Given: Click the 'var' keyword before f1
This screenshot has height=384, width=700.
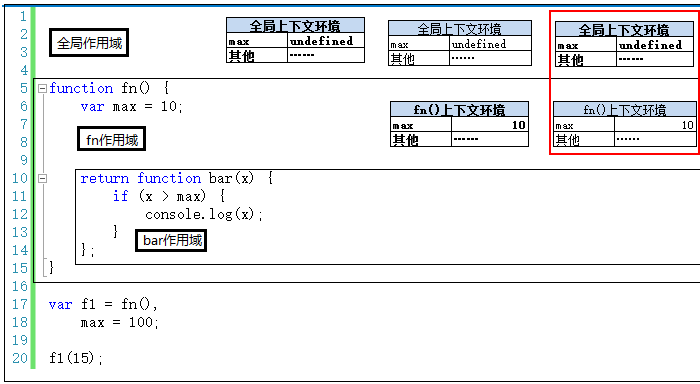Looking at the screenshot, I should click(60, 305).
